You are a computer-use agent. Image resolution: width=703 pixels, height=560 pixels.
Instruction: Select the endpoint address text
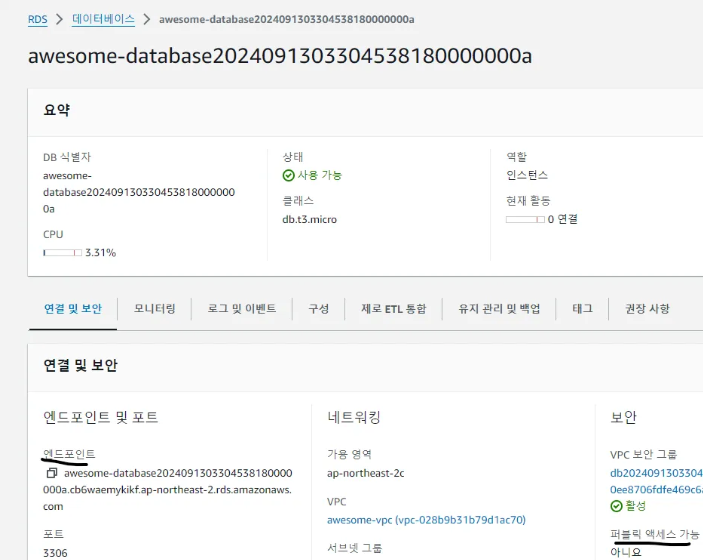pos(168,490)
